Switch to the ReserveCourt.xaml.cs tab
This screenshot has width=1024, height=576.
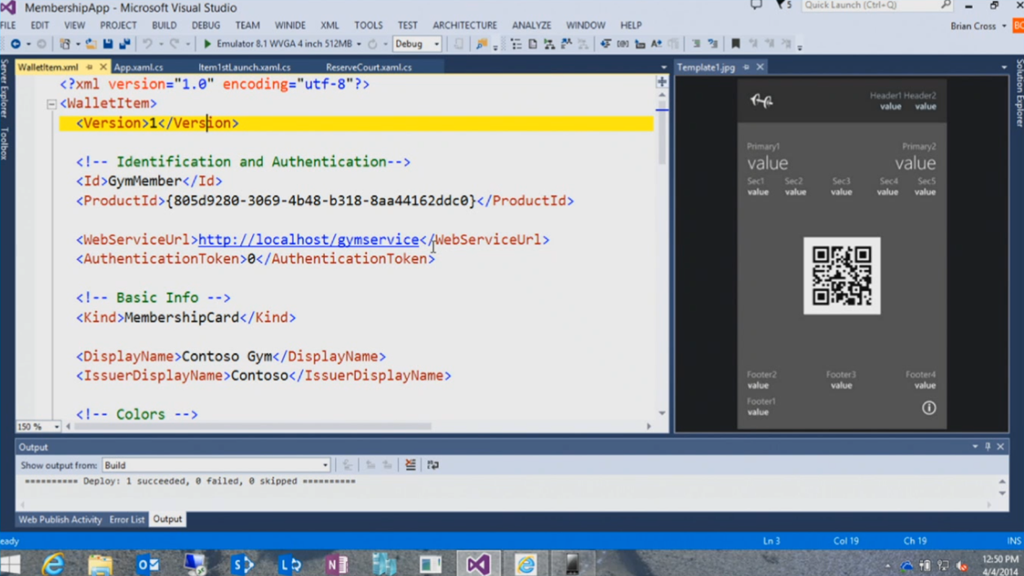click(x=368, y=67)
